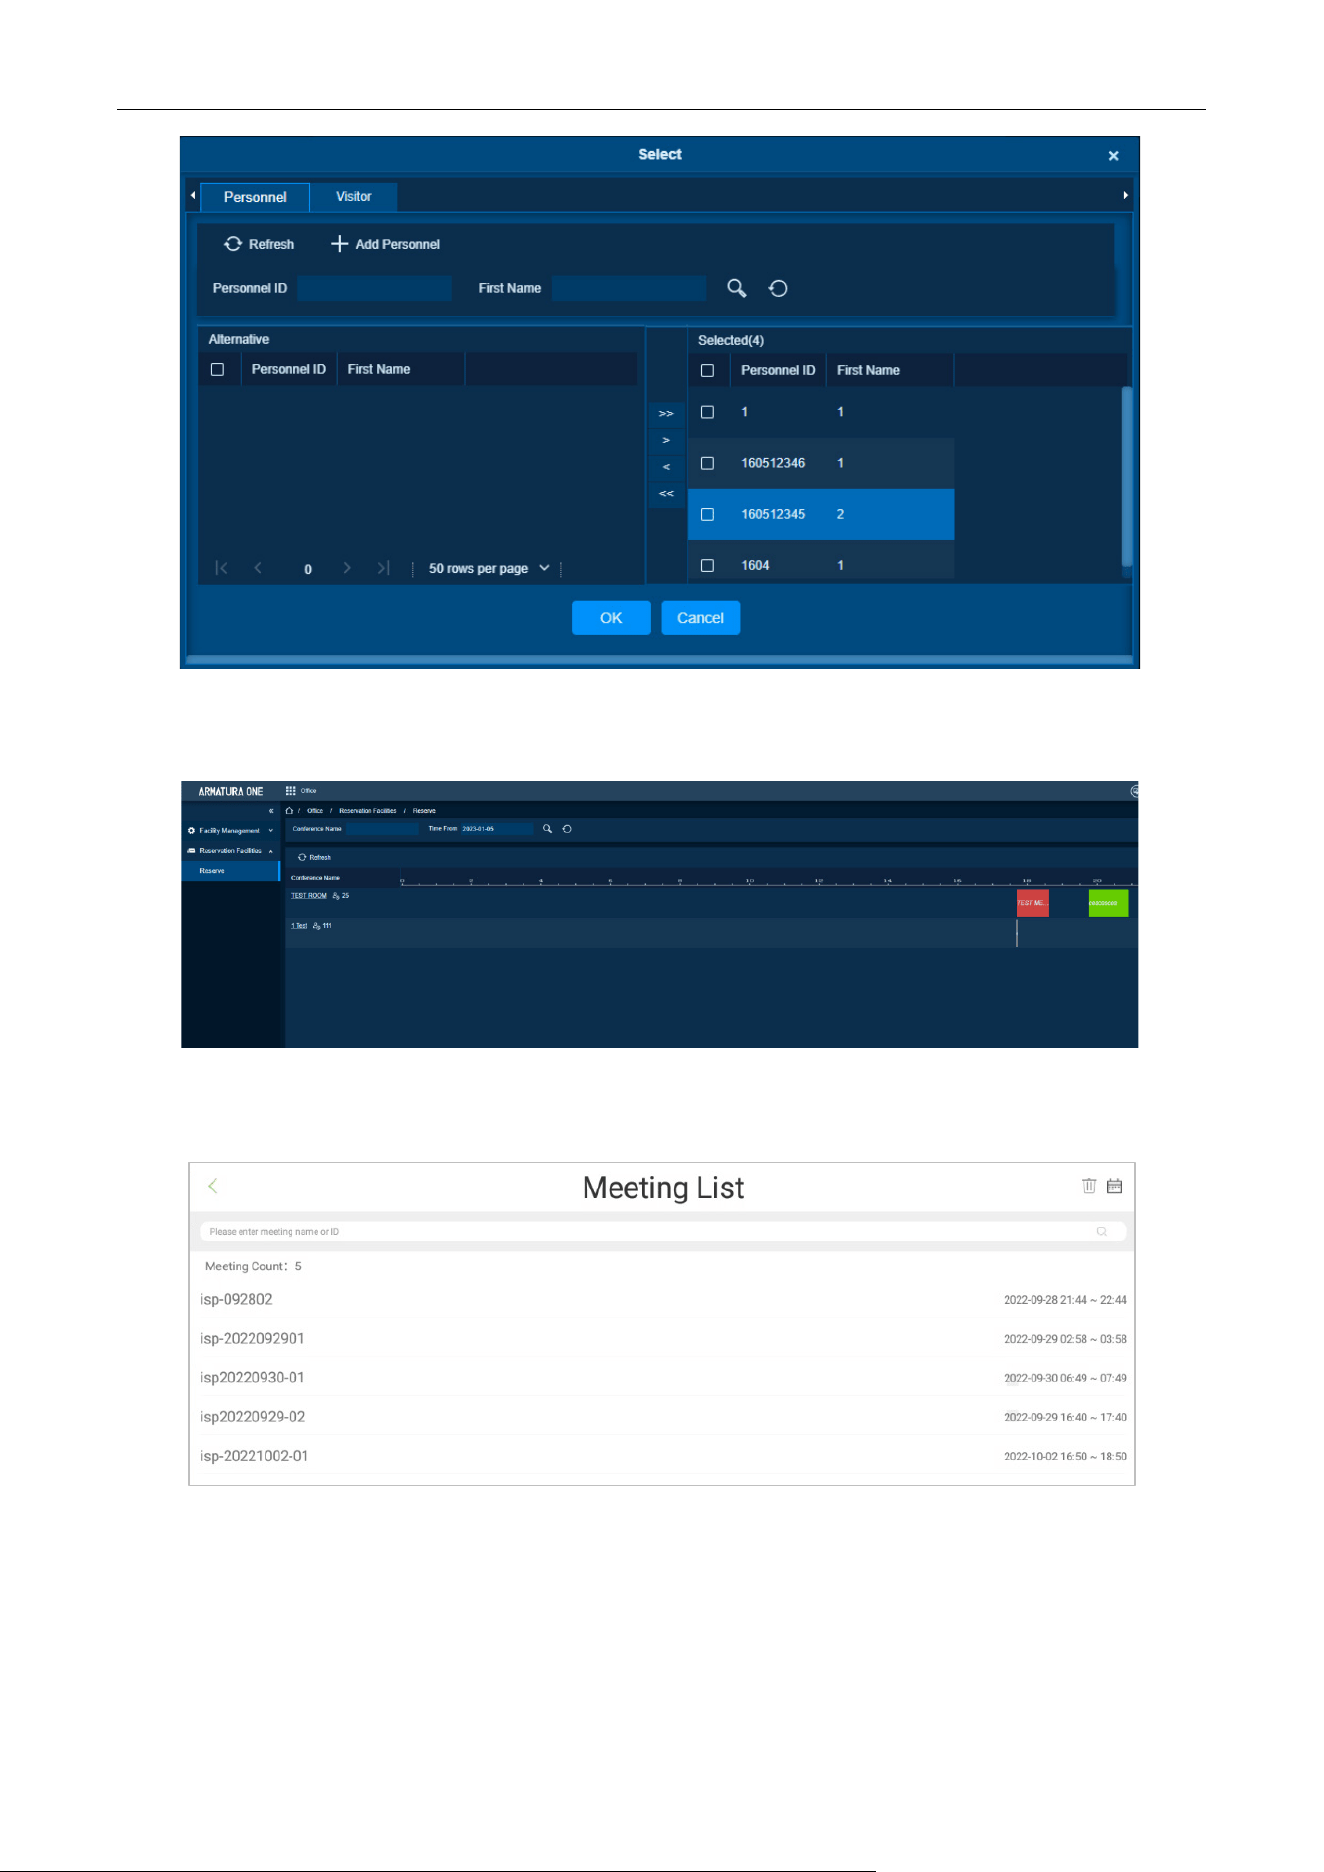Click Refresh in the Reserve page
Image resolution: width=1324 pixels, height=1872 pixels.
314,857
